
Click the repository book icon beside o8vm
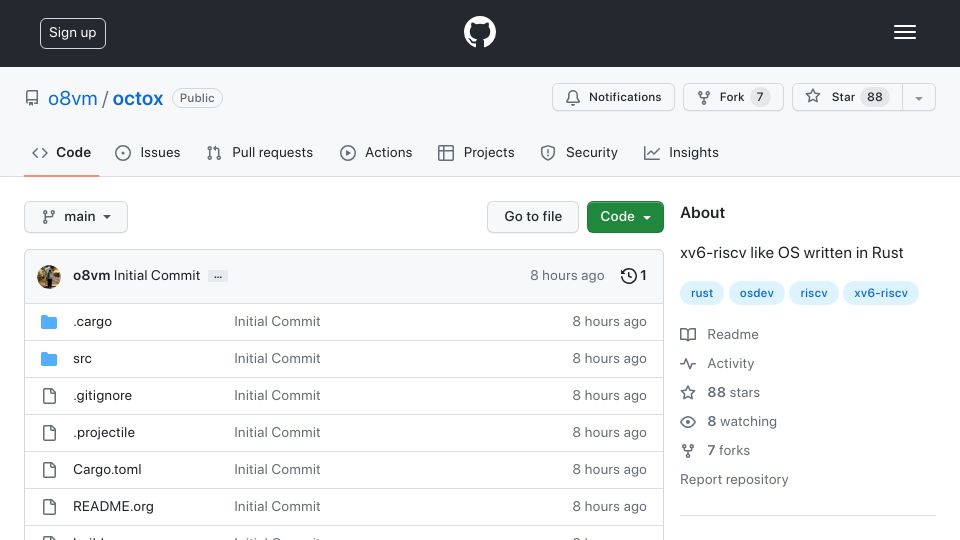(32, 98)
